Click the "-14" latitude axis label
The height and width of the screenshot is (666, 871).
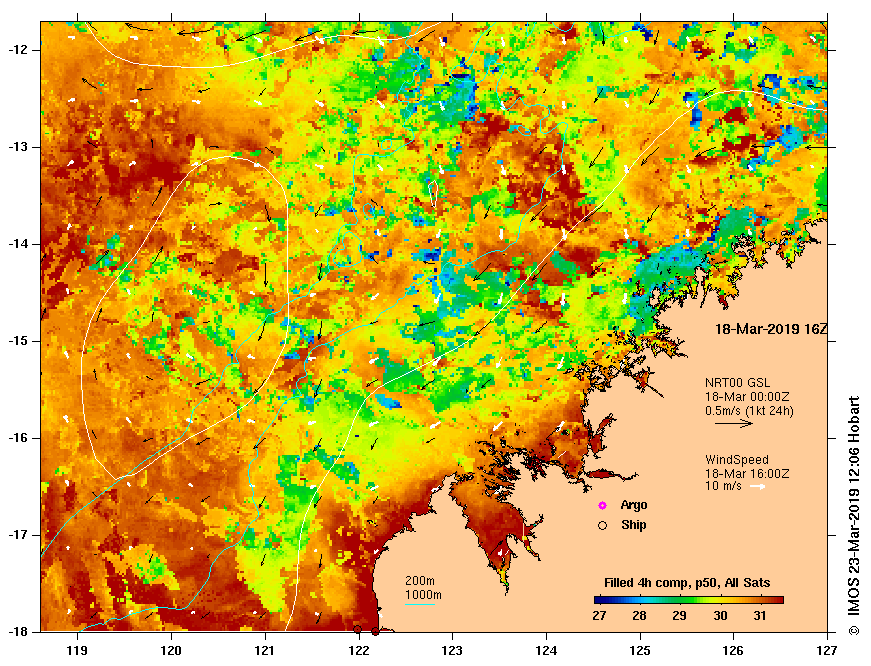(x=18, y=244)
